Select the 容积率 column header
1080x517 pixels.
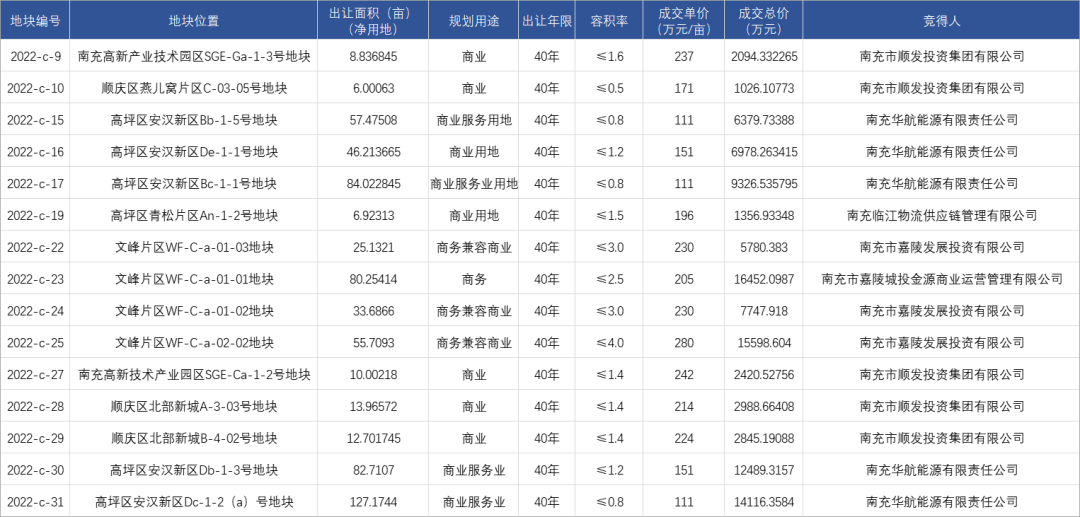coord(610,21)
